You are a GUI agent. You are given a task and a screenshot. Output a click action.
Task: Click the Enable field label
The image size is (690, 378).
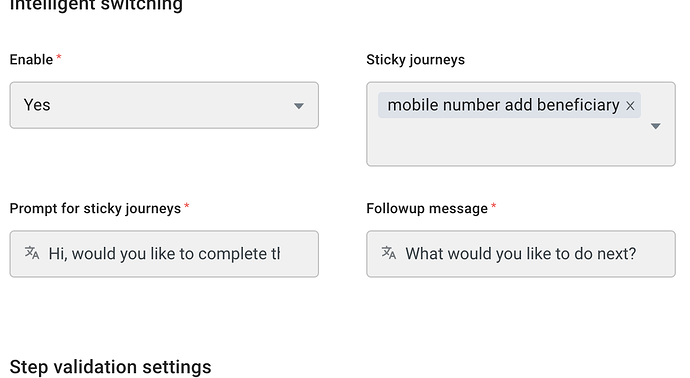click(x=31, y=59)
